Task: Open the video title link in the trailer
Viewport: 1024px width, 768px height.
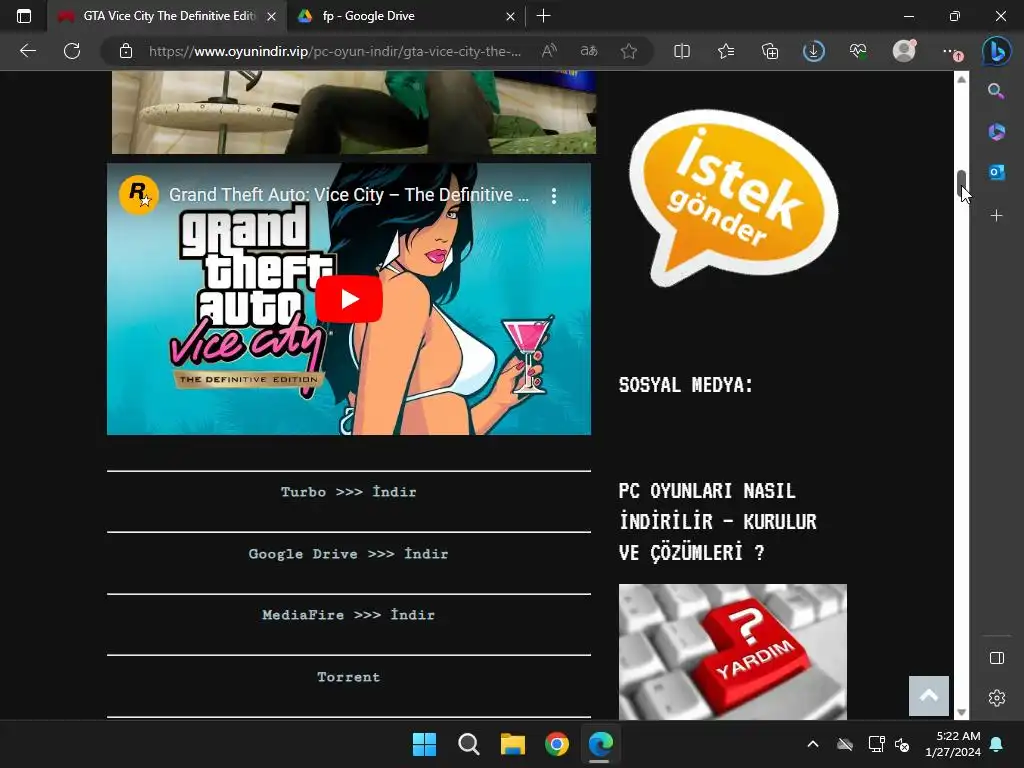Action: [x=349, y=195]
